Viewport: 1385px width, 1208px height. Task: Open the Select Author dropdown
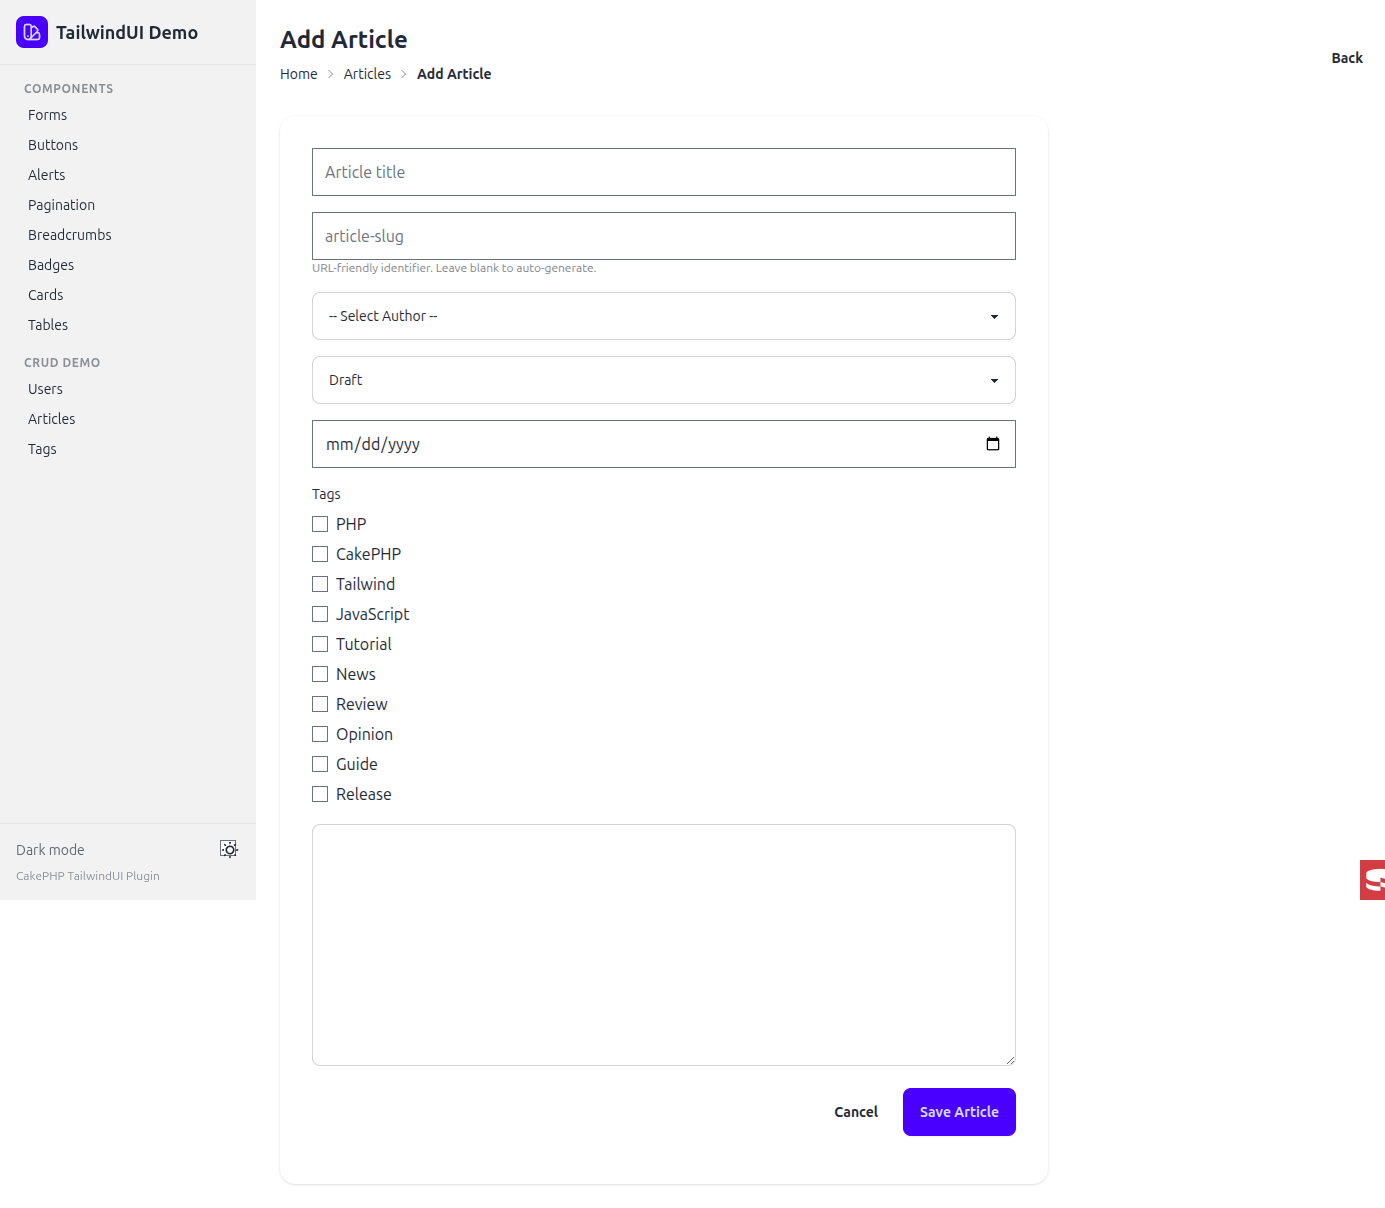click(664, 316)
